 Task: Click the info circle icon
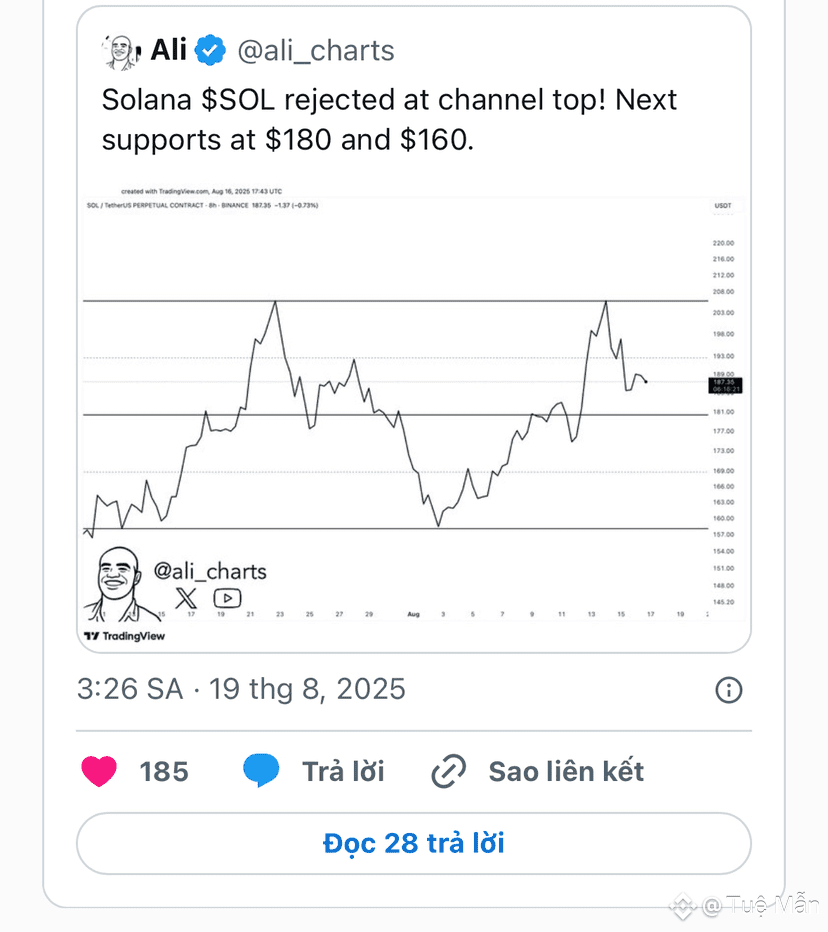pyautogui.click(x=729, y=690)
